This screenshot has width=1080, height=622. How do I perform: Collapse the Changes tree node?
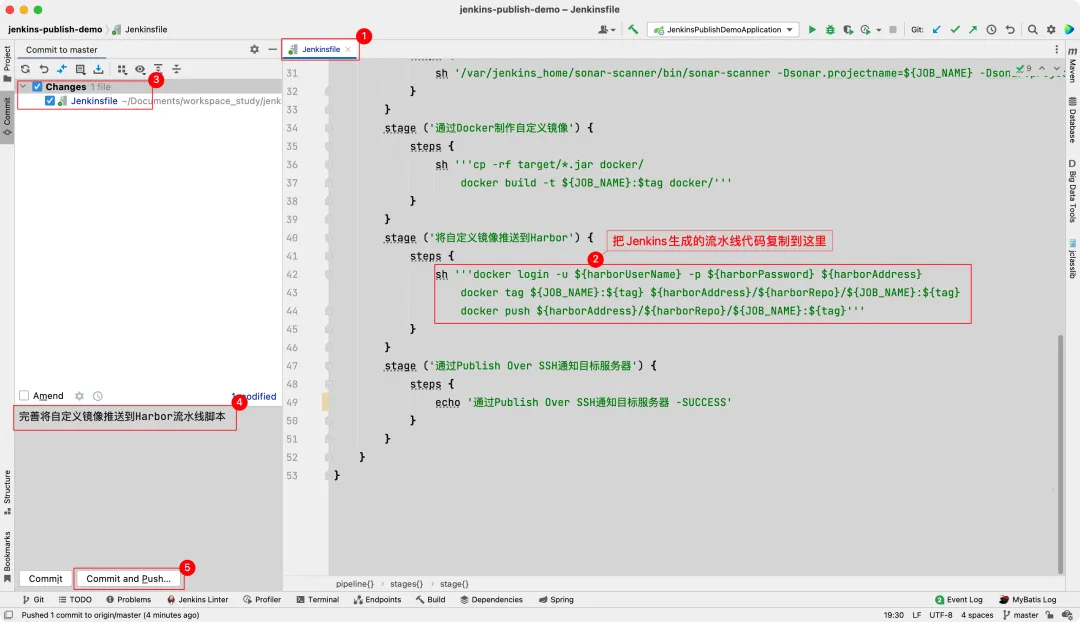[x=24, y=87]
